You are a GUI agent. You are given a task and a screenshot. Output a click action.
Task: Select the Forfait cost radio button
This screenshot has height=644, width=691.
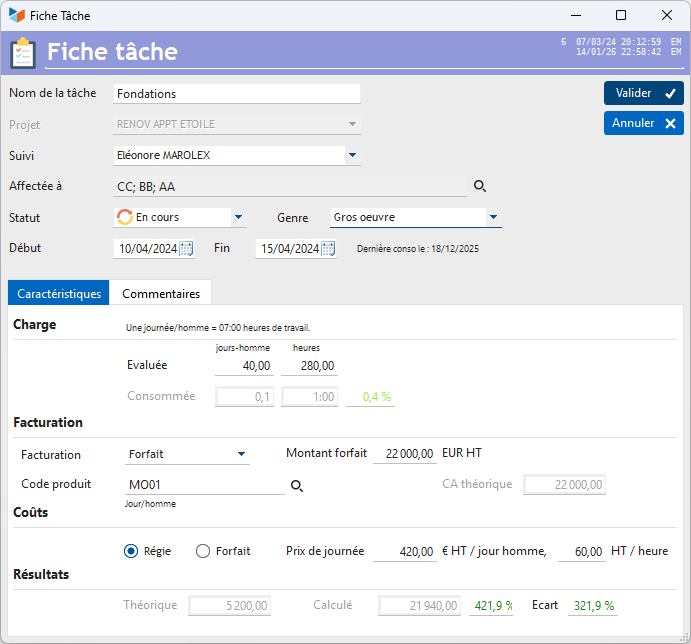click(x=203, y=551)
